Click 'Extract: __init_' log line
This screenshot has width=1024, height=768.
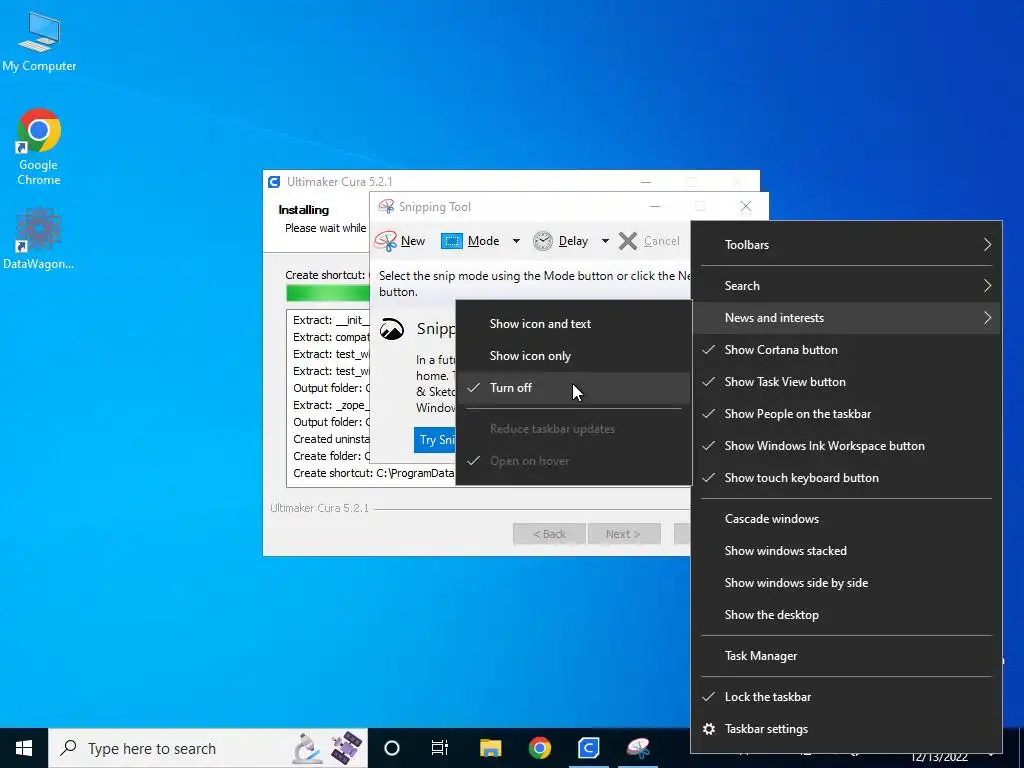(331, 321)
